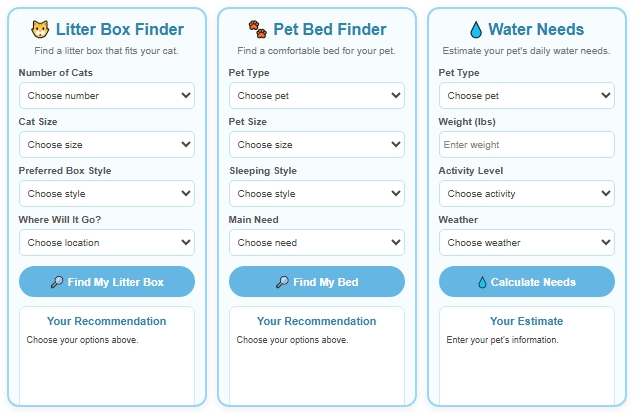
Task: Open the Number of Cats dropdown
Action: pyautogui.click(x=107, y=95)
